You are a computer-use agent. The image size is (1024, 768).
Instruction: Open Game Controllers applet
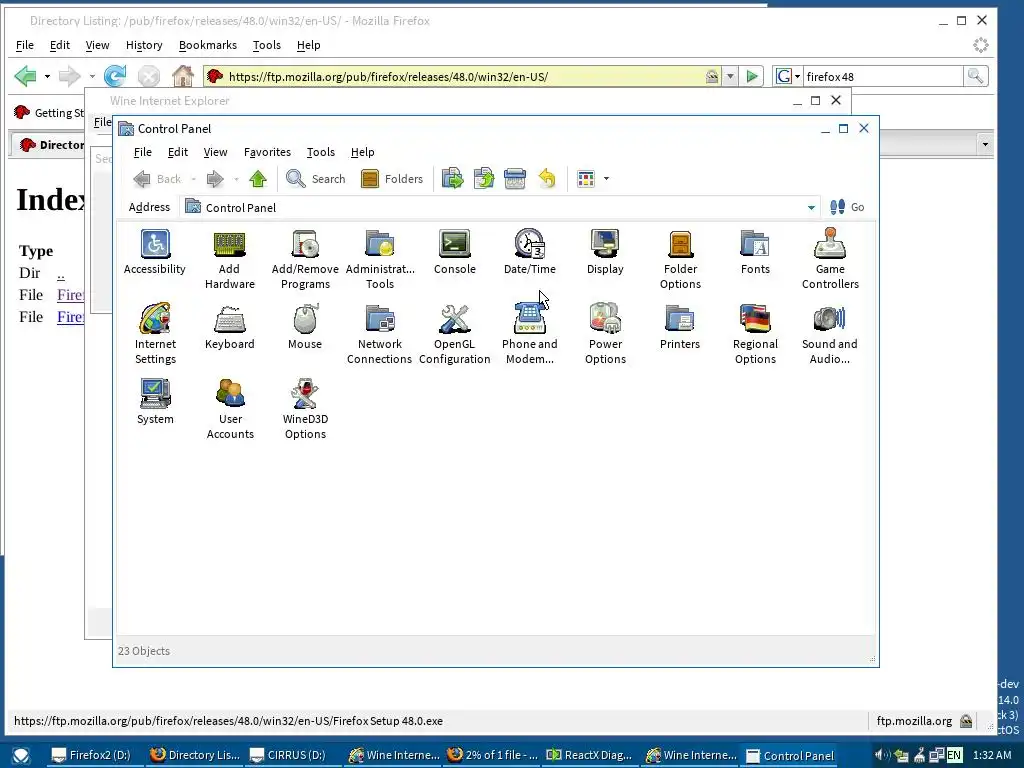pyautogui.click(x=830, y=259)
